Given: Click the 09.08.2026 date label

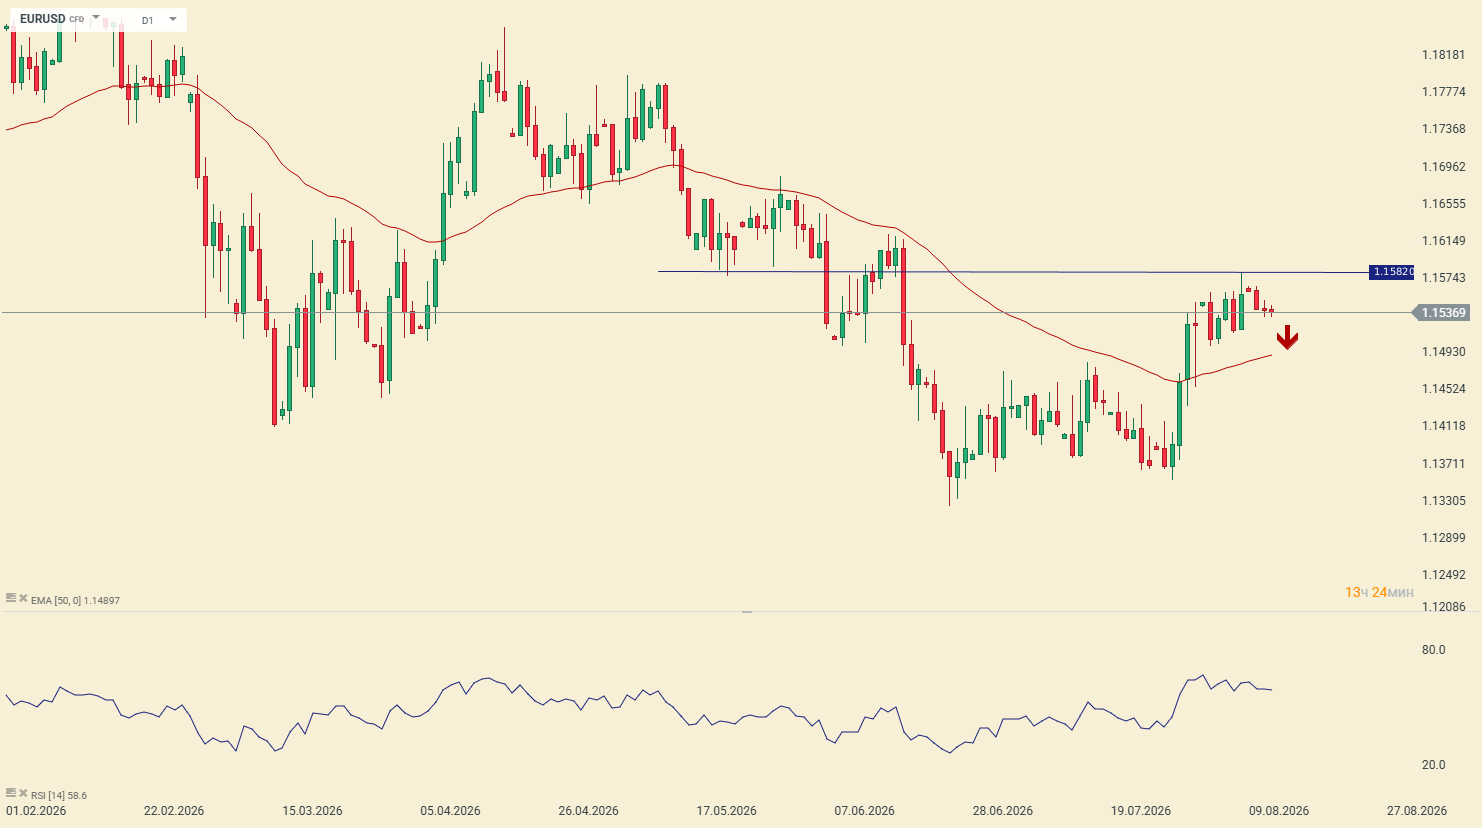Looking at the screenshot, I should (1278, 811).
